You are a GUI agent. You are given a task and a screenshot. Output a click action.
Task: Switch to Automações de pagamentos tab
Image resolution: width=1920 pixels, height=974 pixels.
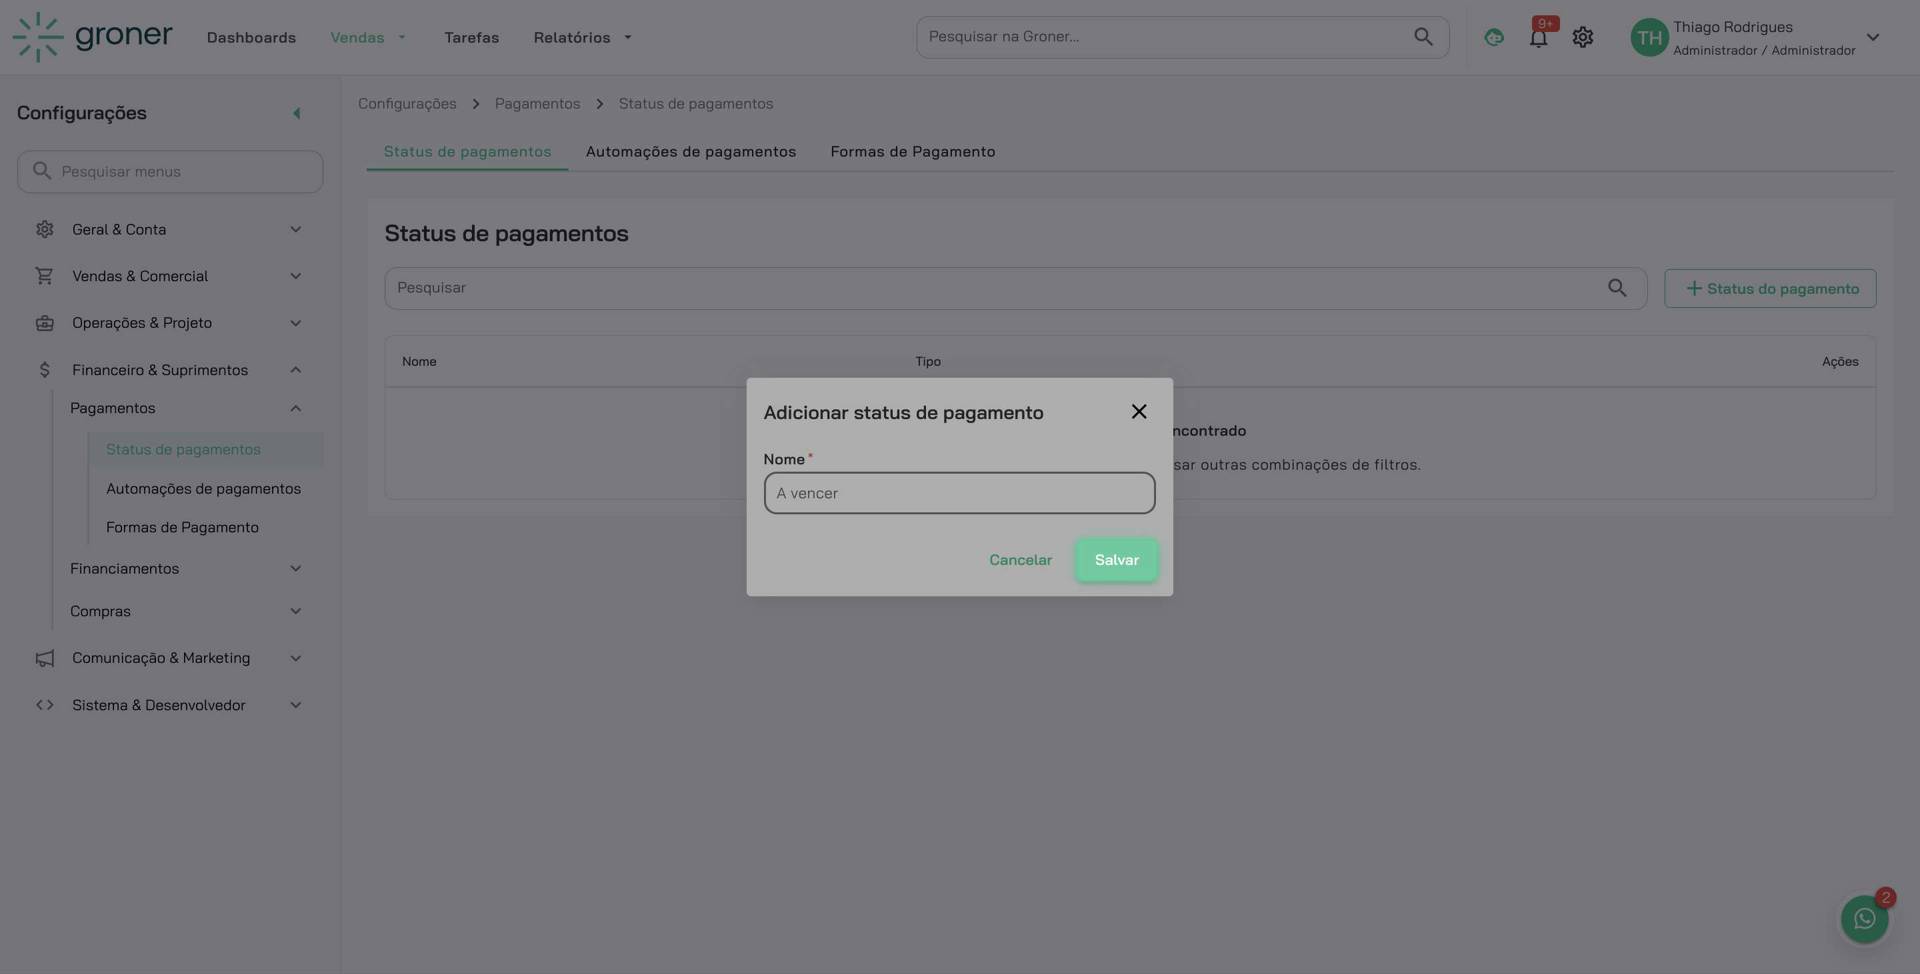(690, 152)
